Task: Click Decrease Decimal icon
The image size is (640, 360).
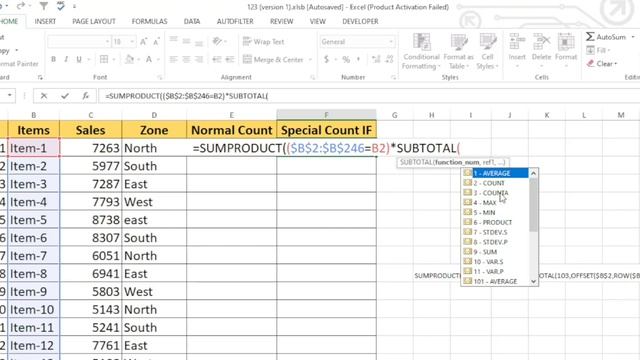Action: 389,60
